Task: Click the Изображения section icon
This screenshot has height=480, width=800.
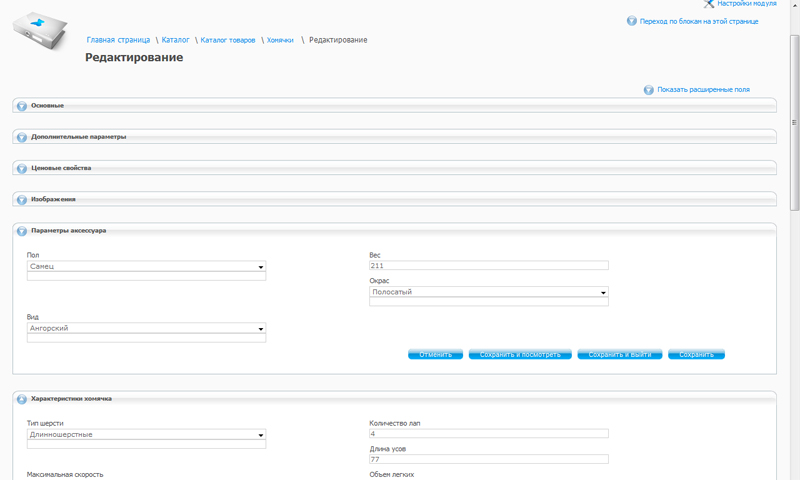Action: [x=22, y=200]
